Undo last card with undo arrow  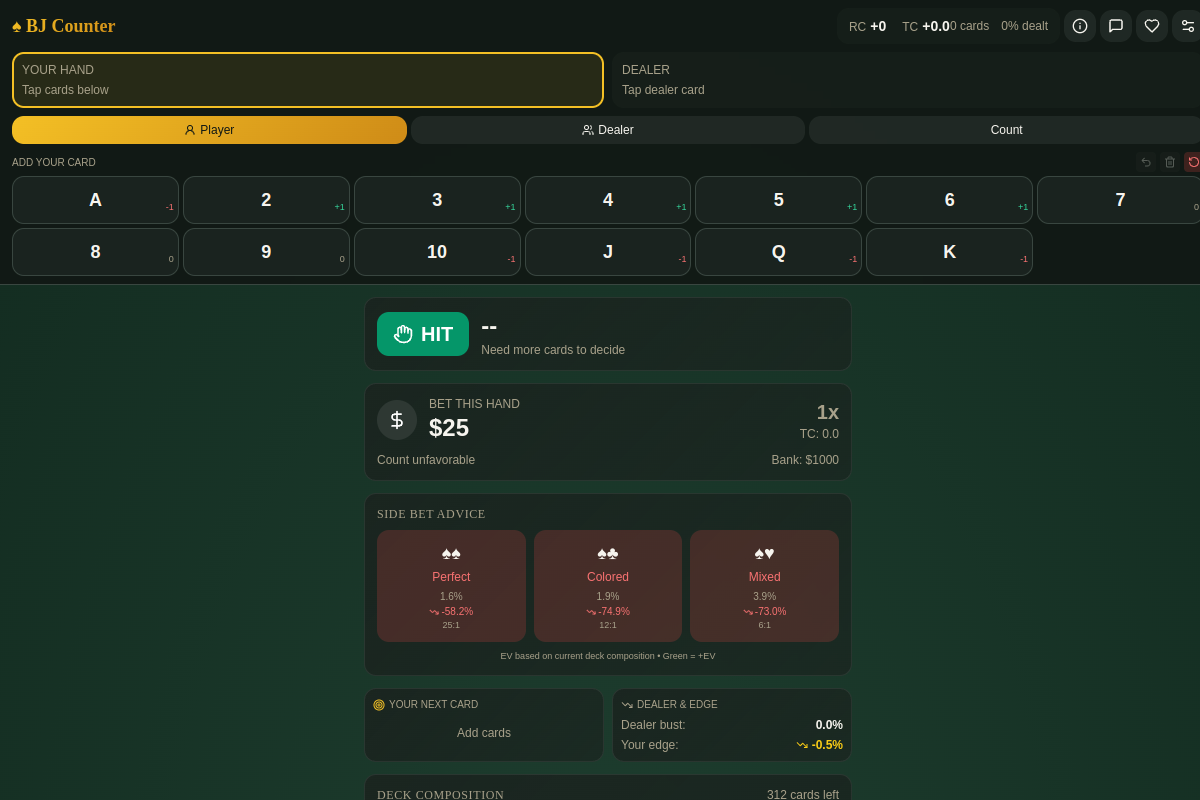[x=1146, y=162]
